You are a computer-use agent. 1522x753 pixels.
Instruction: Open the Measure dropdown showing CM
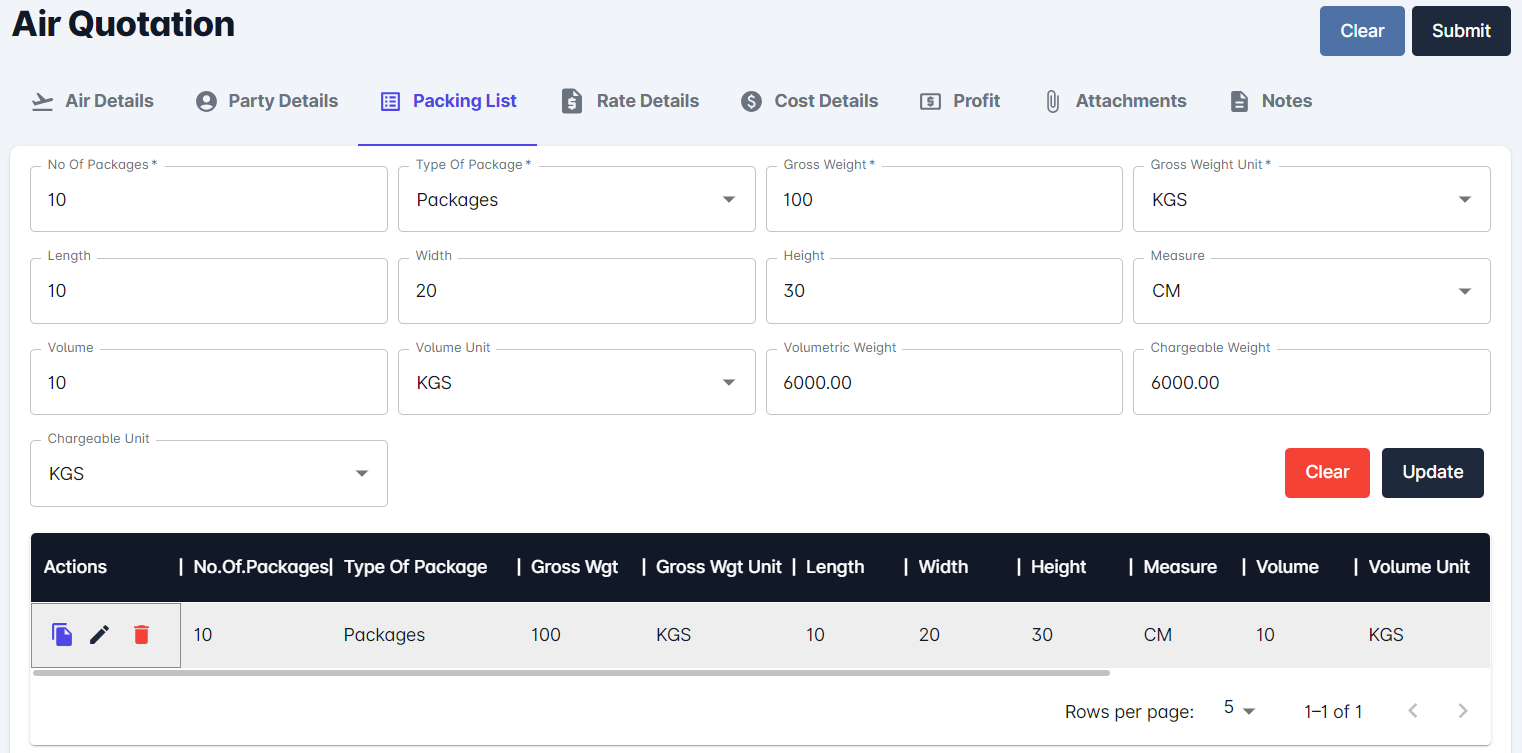(1311, 291)
